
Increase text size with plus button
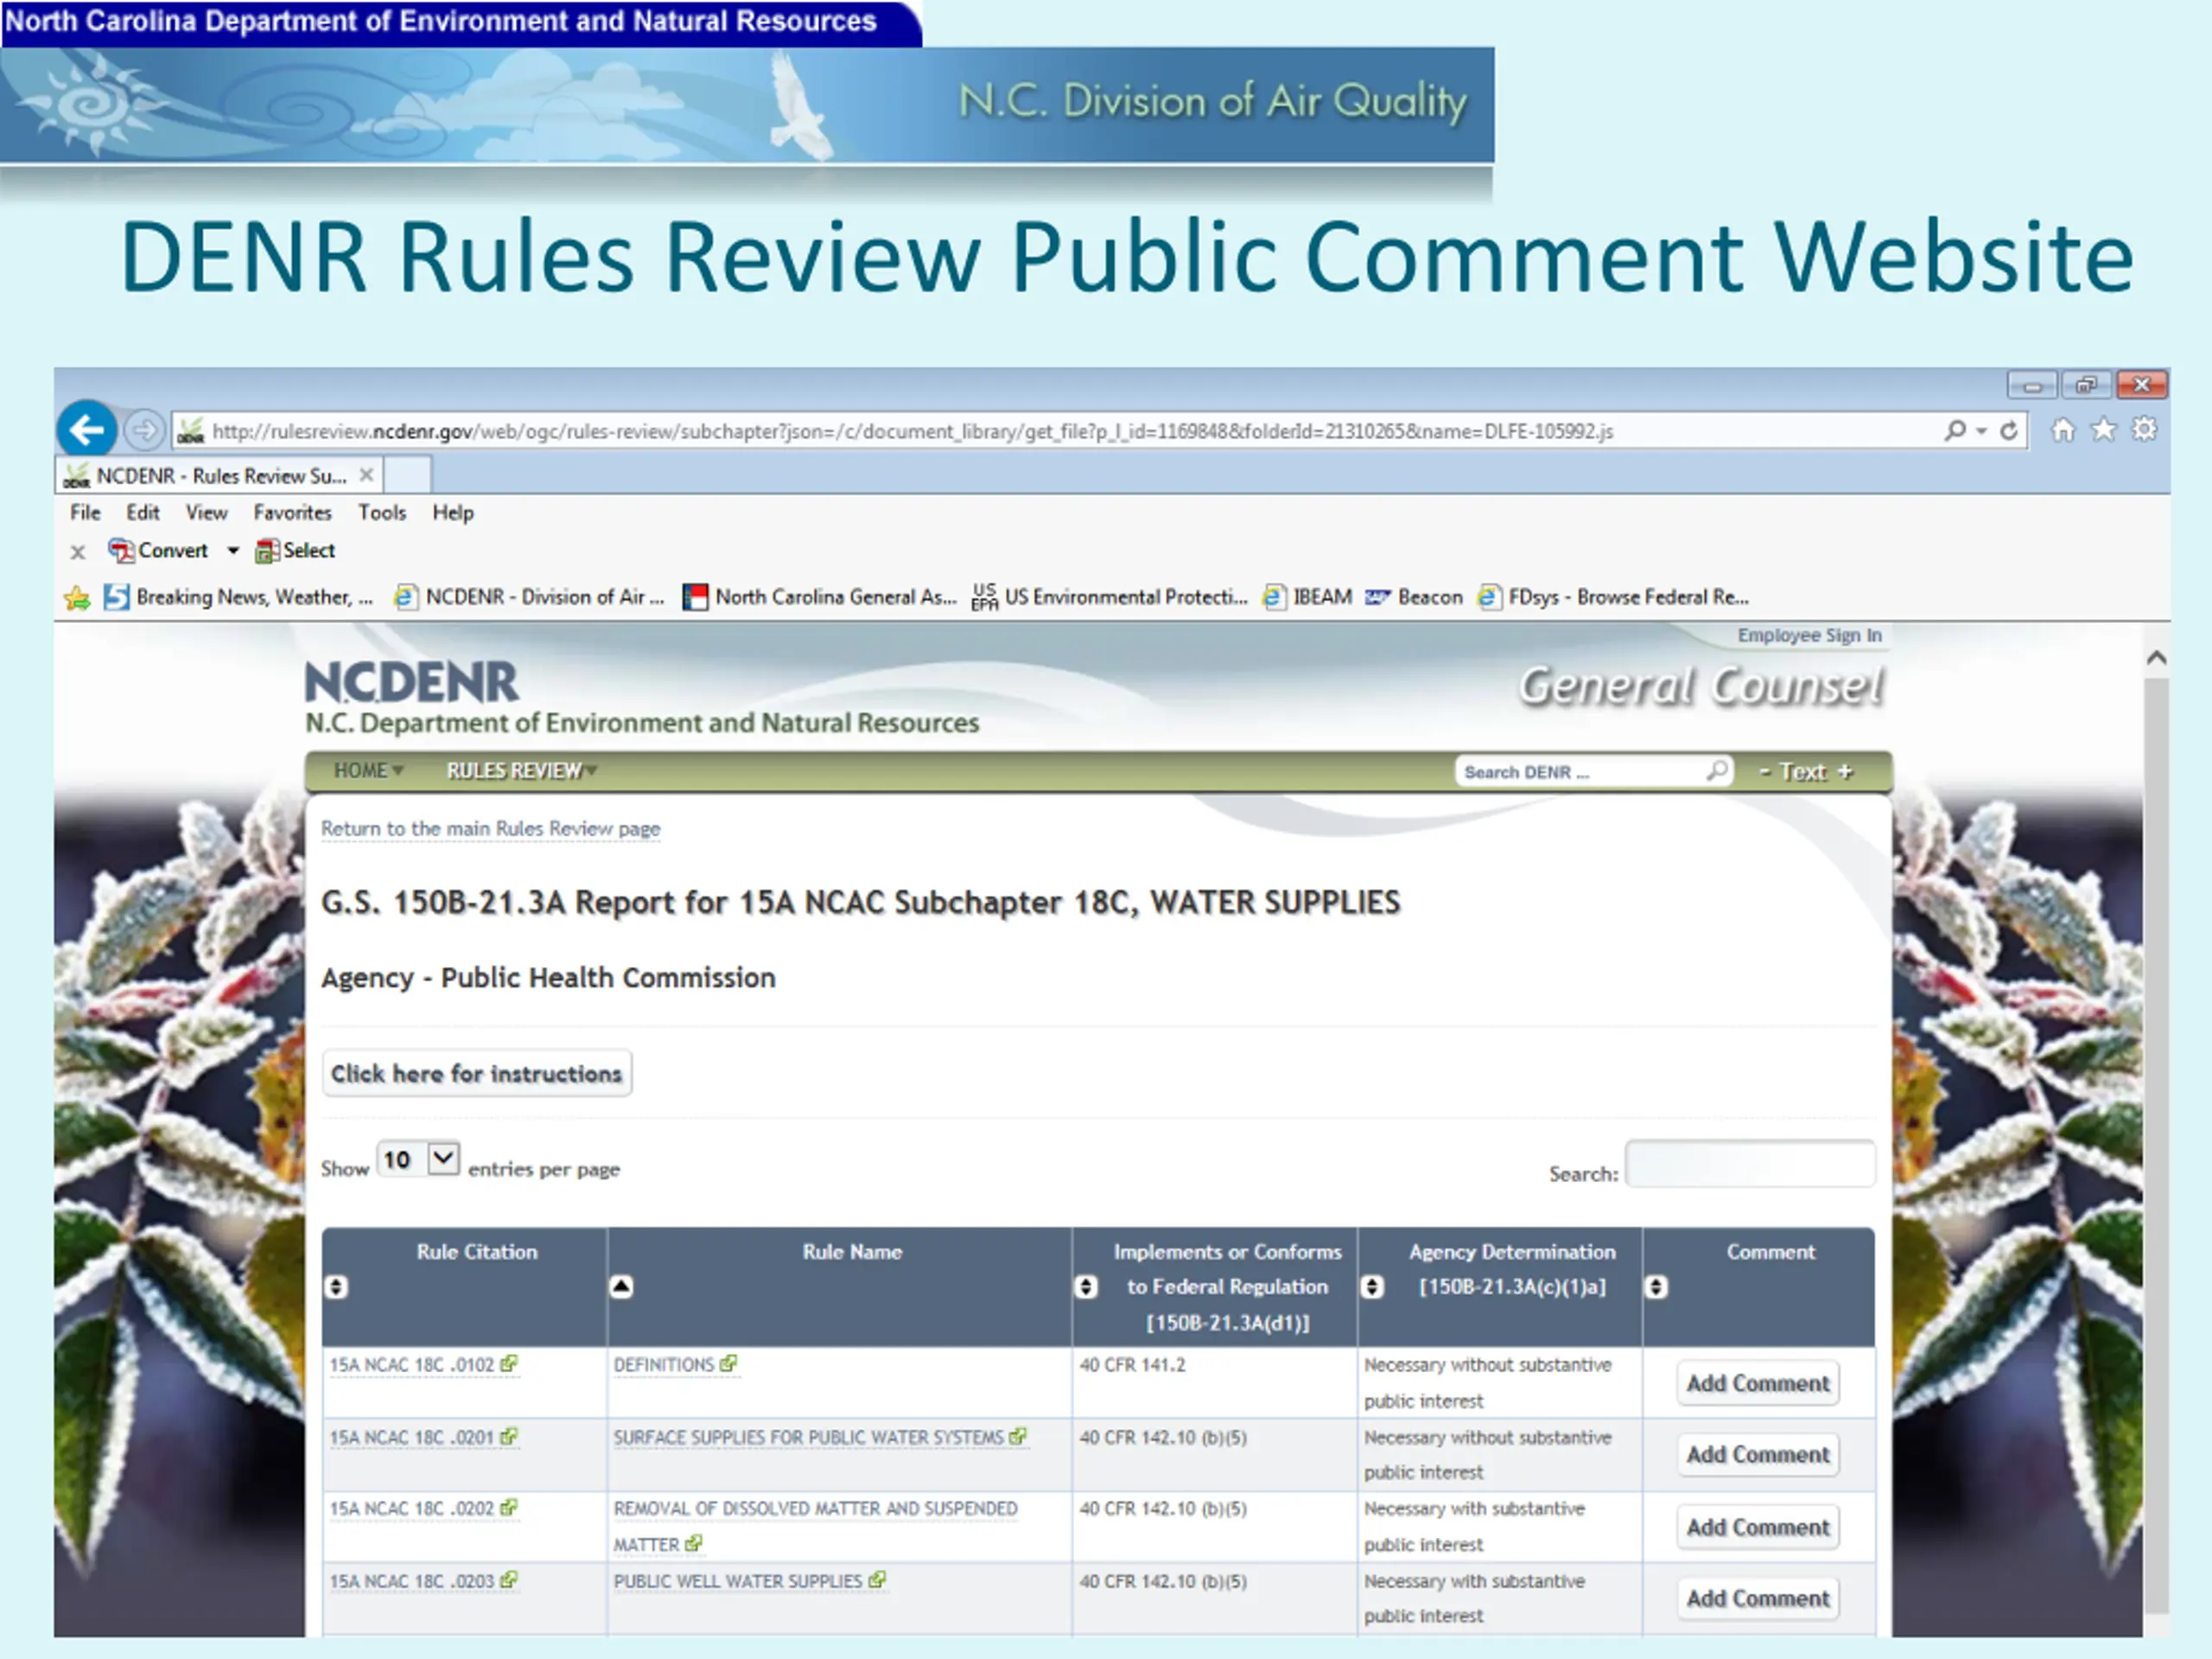pos(1846,772)
